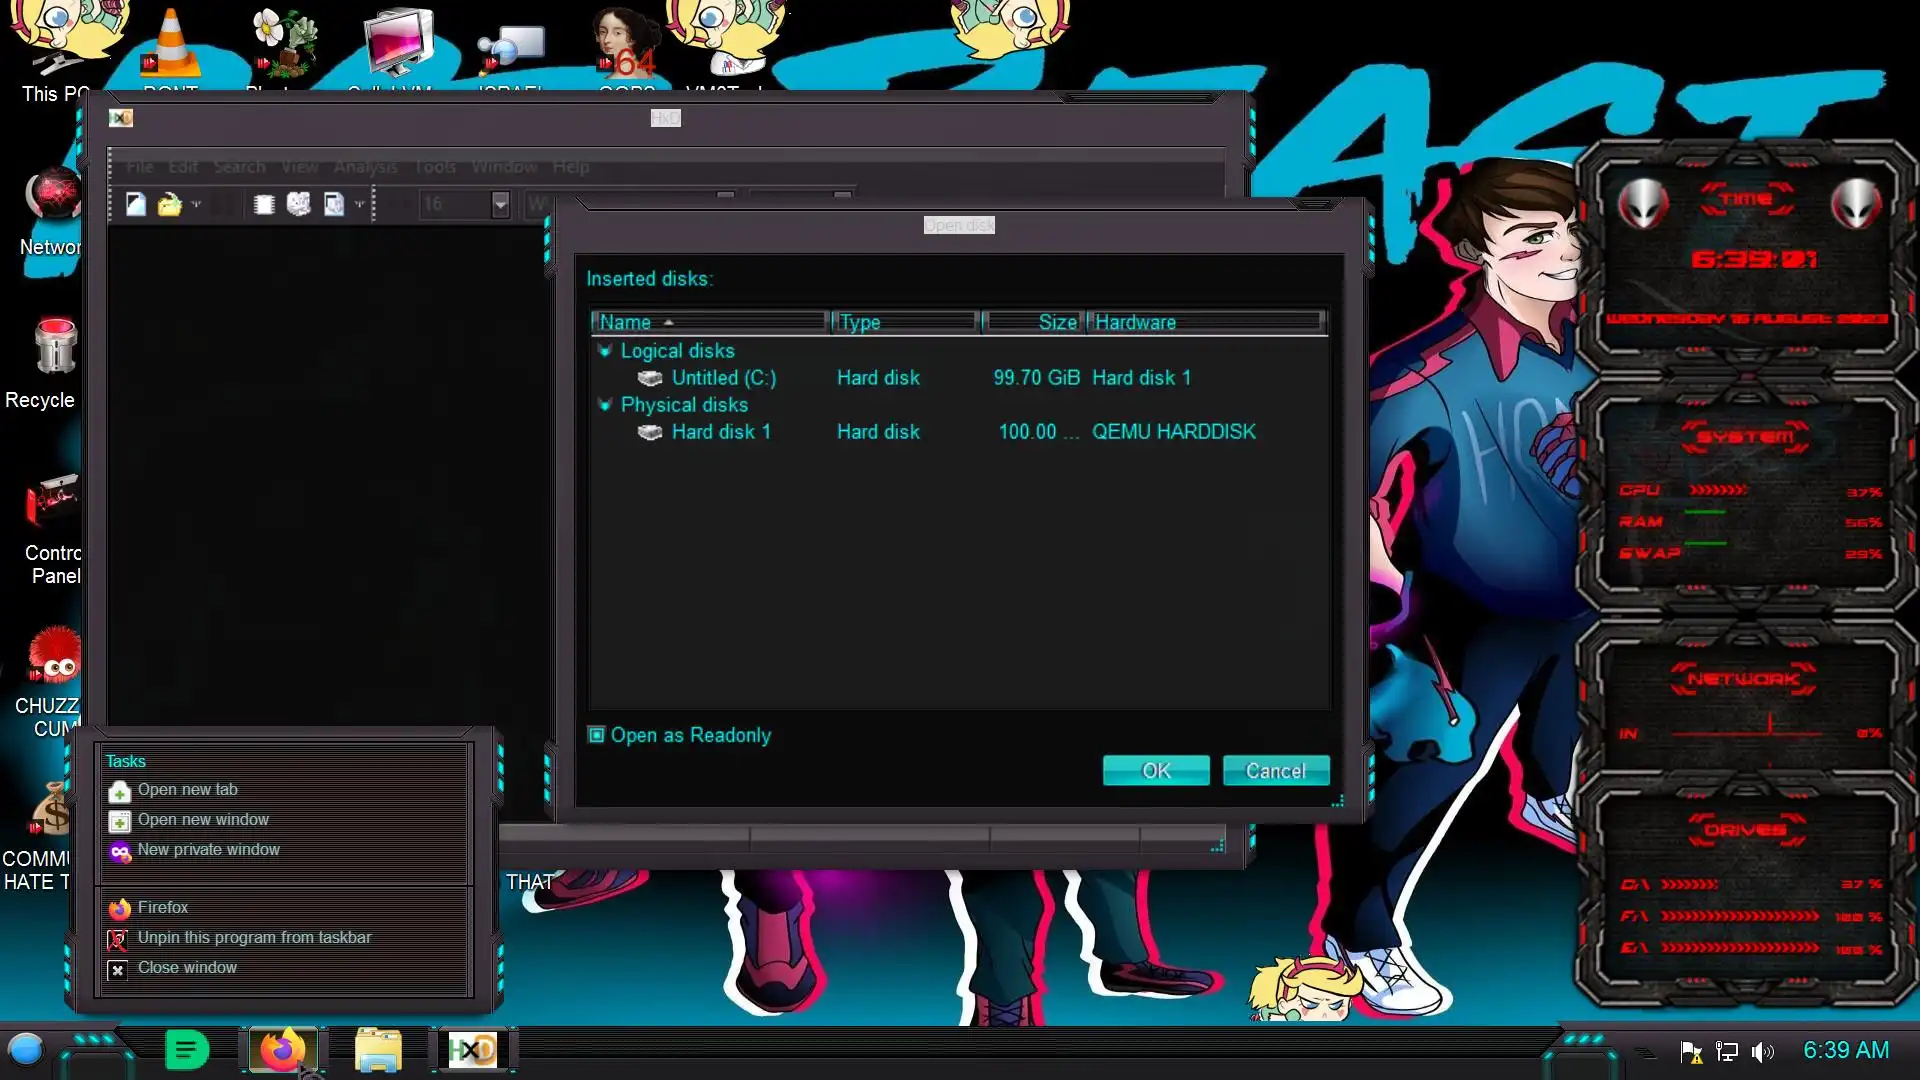Click the volume speaker tray icon

(x=1762, y=1051)
